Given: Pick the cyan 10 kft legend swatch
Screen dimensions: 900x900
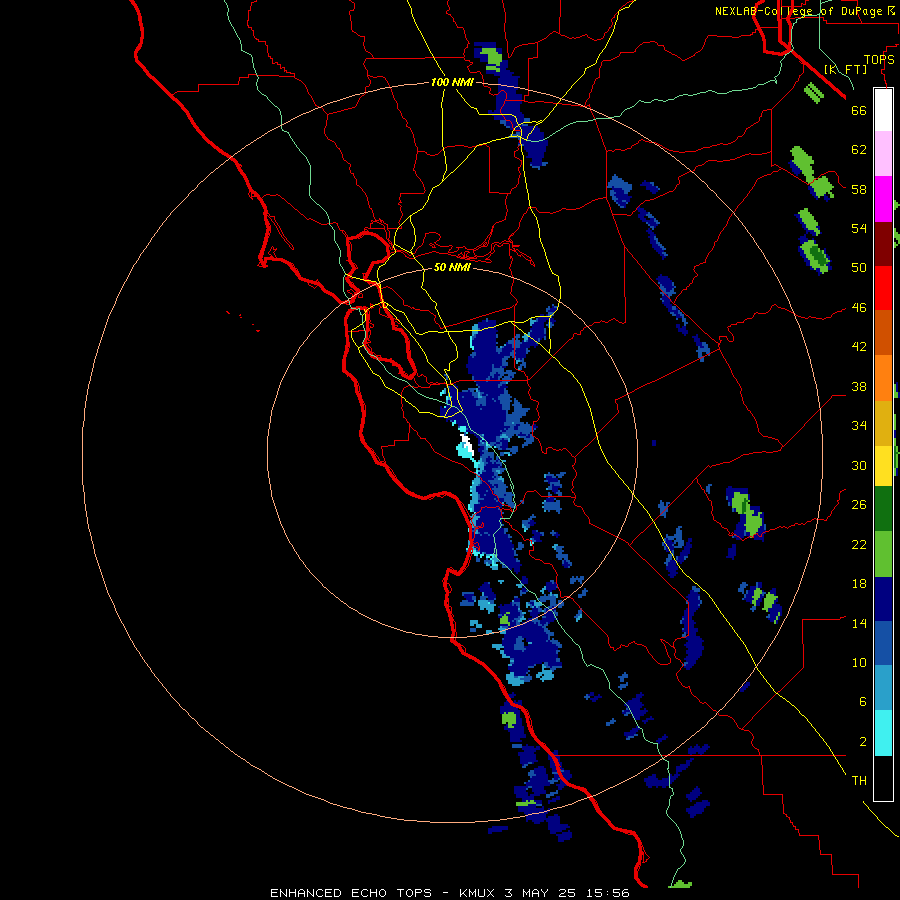Looking at the screenshot, I should (883, 733).
